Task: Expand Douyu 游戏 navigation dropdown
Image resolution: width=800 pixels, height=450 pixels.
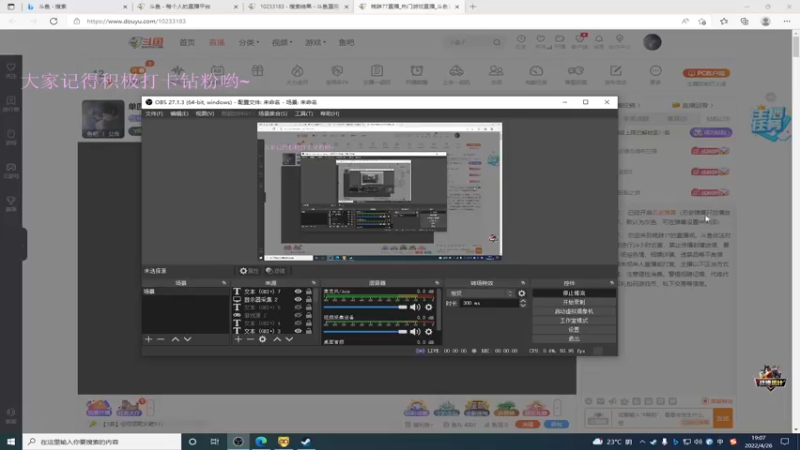Action: [x=315, y=42]
